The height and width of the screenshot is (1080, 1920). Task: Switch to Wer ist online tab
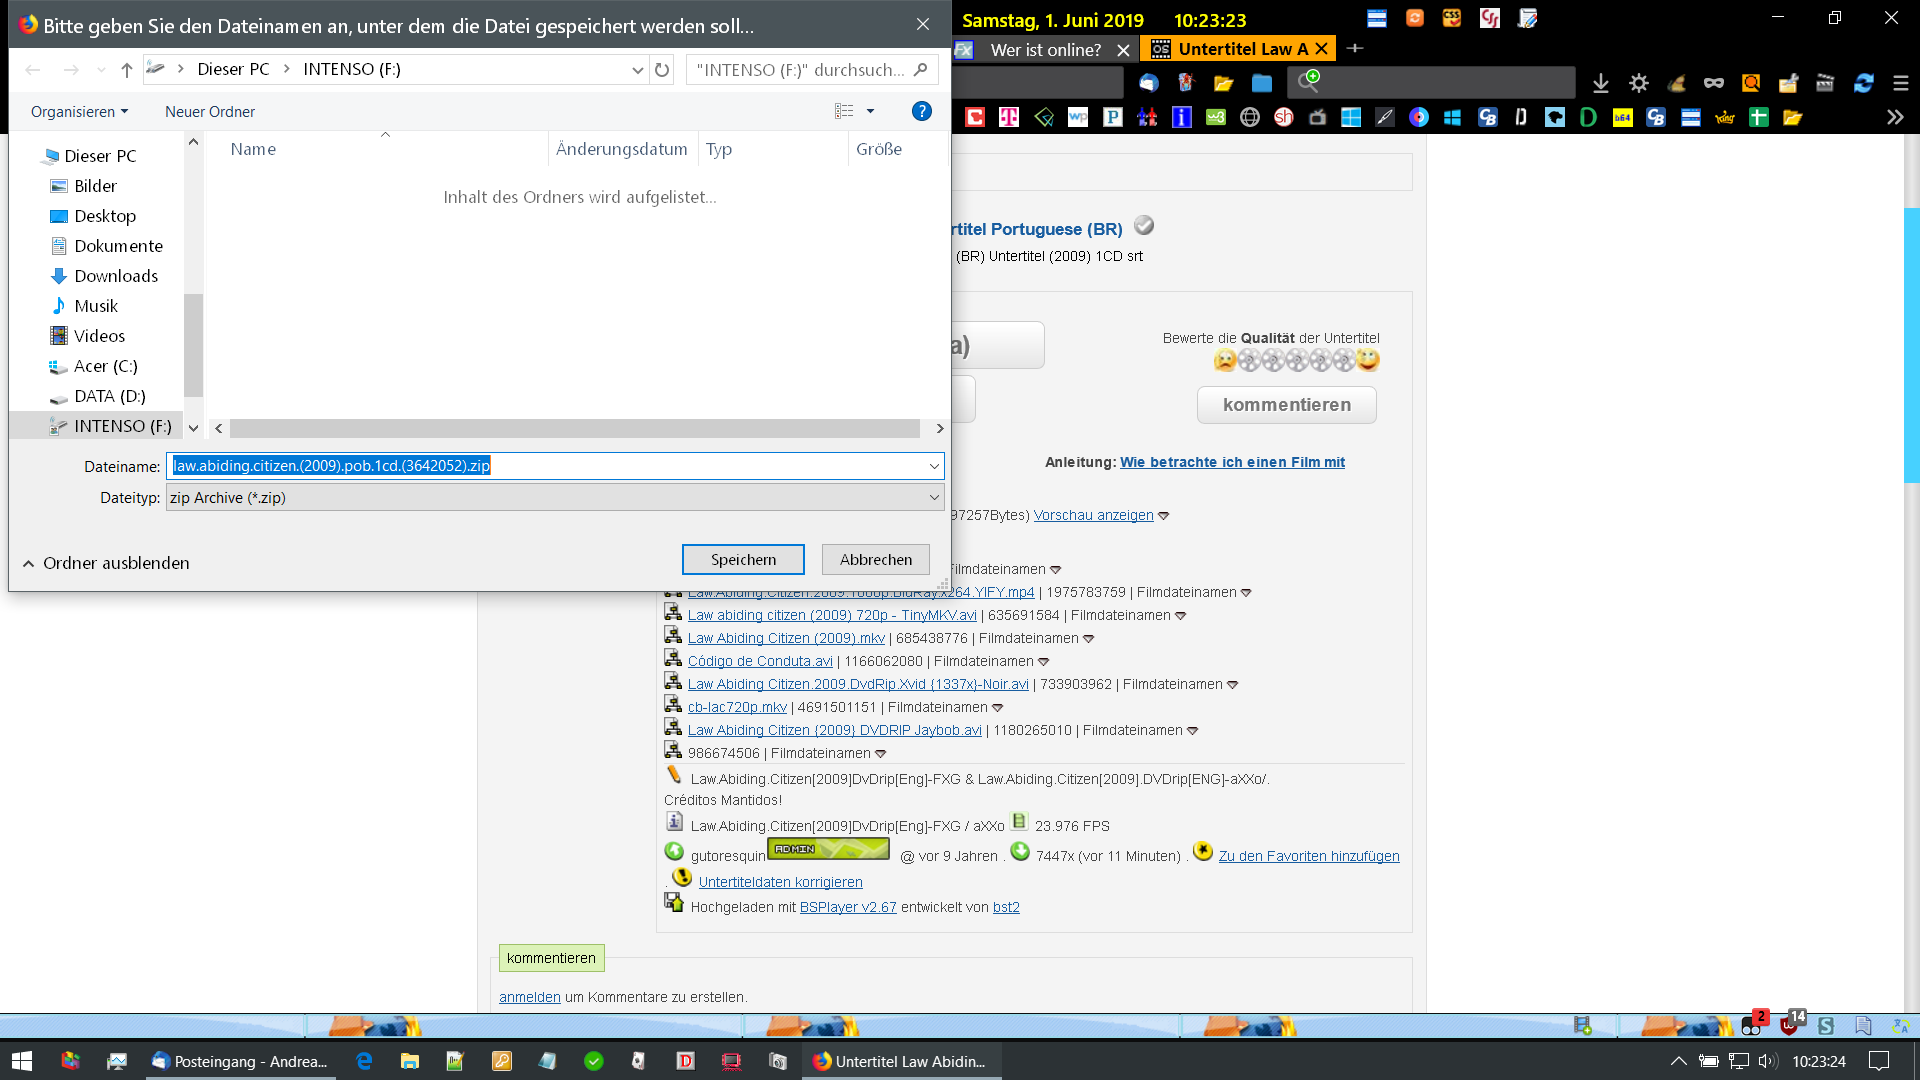click(1044, 49)
